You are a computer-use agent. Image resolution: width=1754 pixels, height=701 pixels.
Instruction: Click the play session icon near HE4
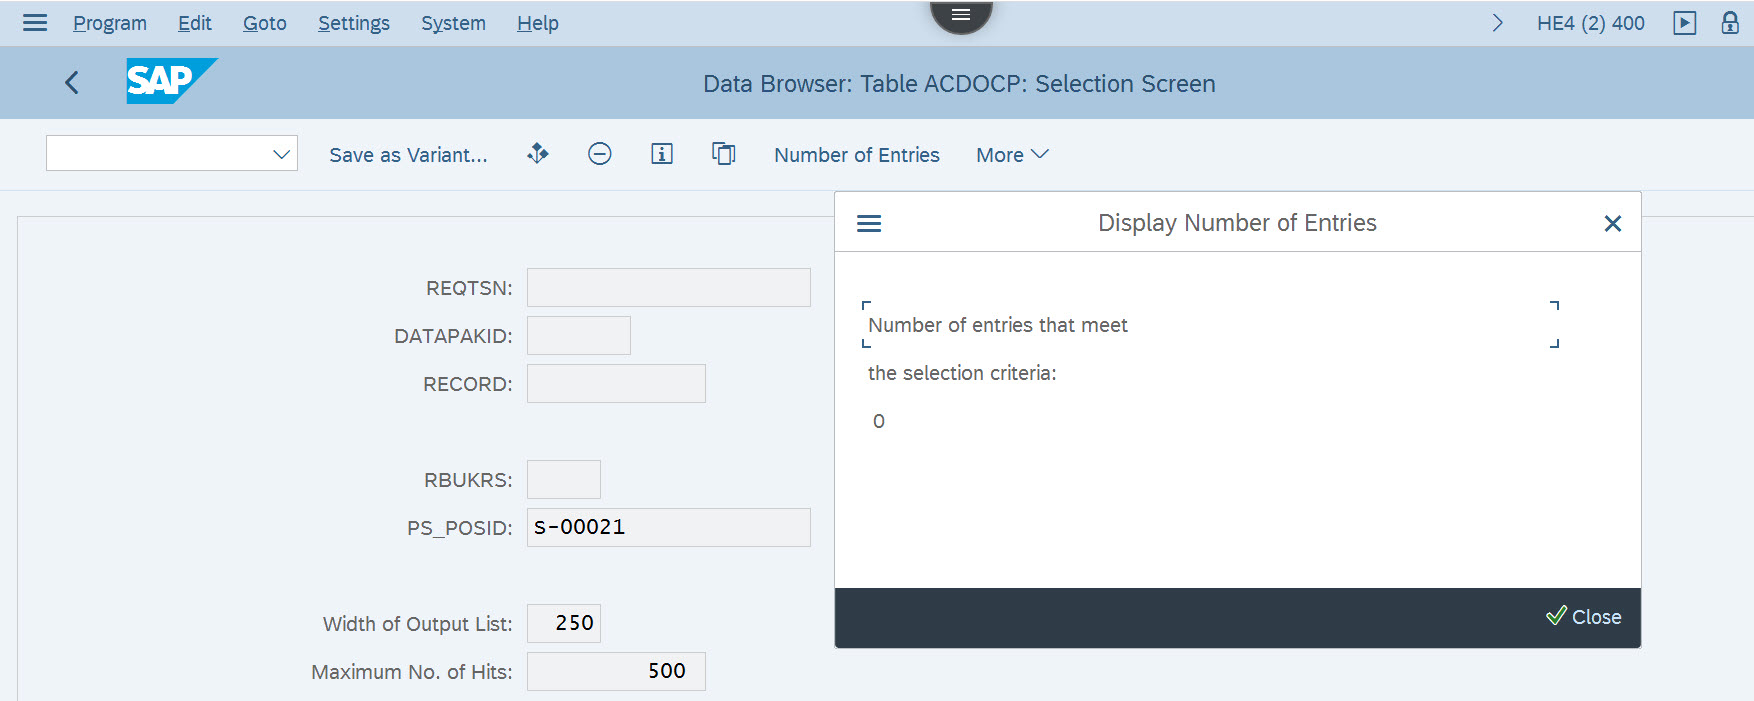(1684, 23)
